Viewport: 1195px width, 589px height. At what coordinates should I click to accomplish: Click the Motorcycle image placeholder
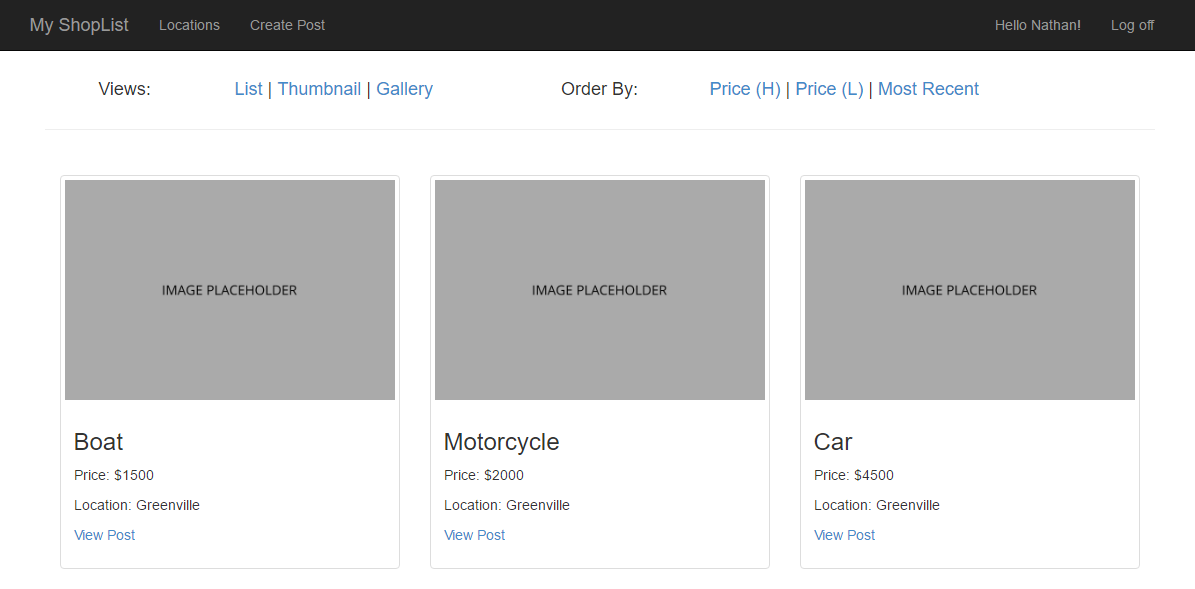point(600,290)
